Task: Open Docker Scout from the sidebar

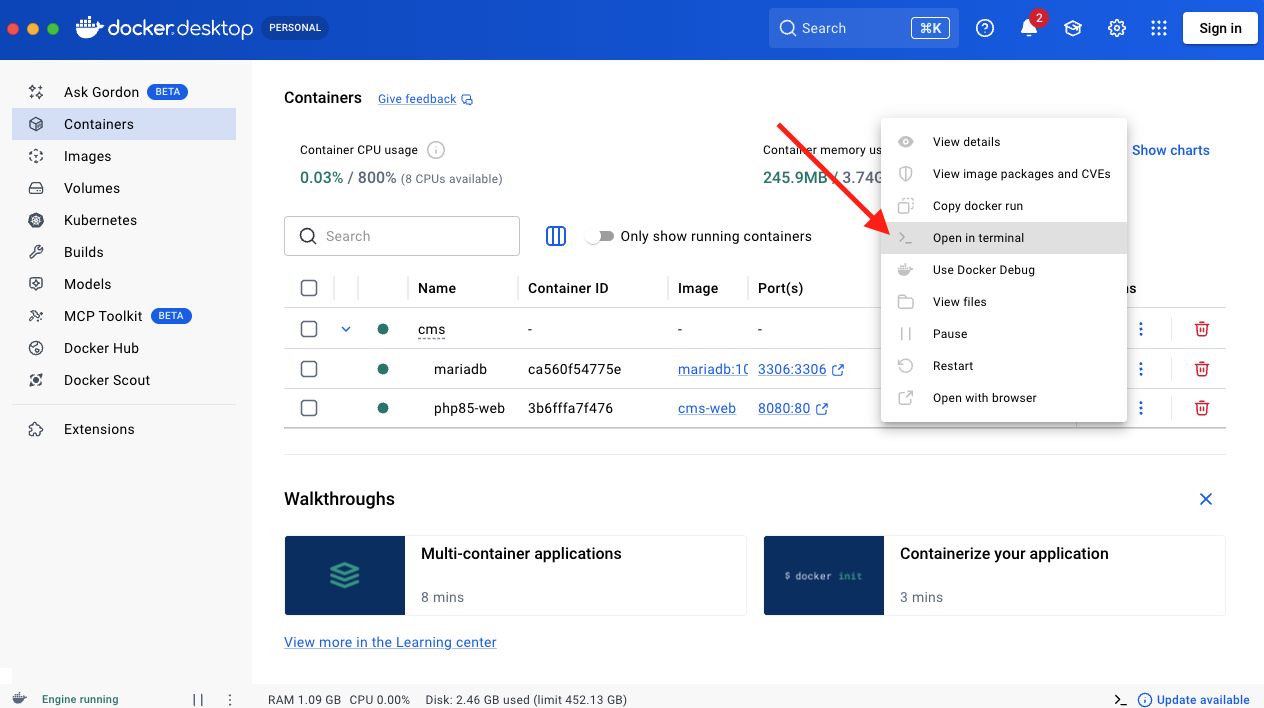Action: pos(106,380)
